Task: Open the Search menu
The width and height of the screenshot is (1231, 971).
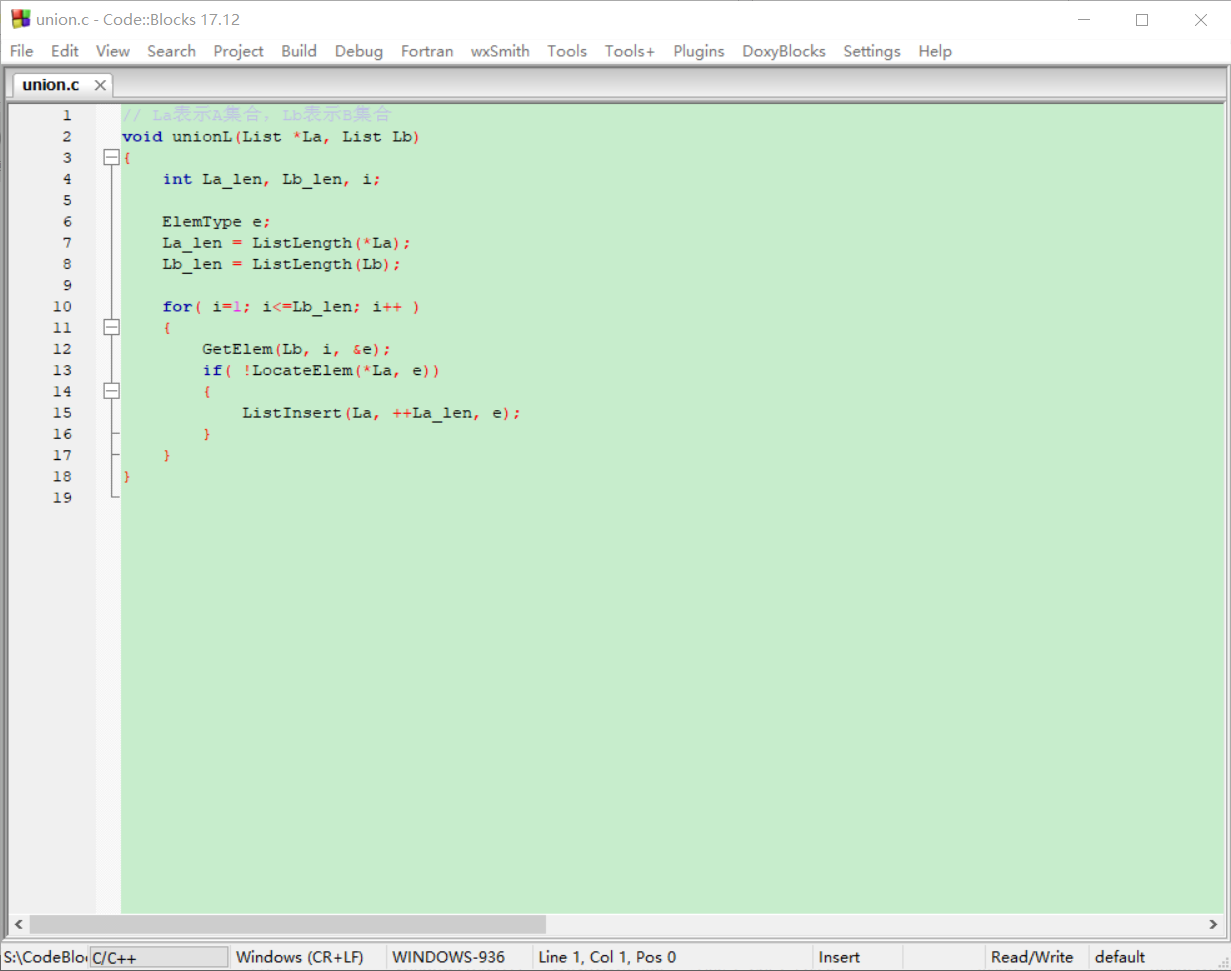Action: 171,51
